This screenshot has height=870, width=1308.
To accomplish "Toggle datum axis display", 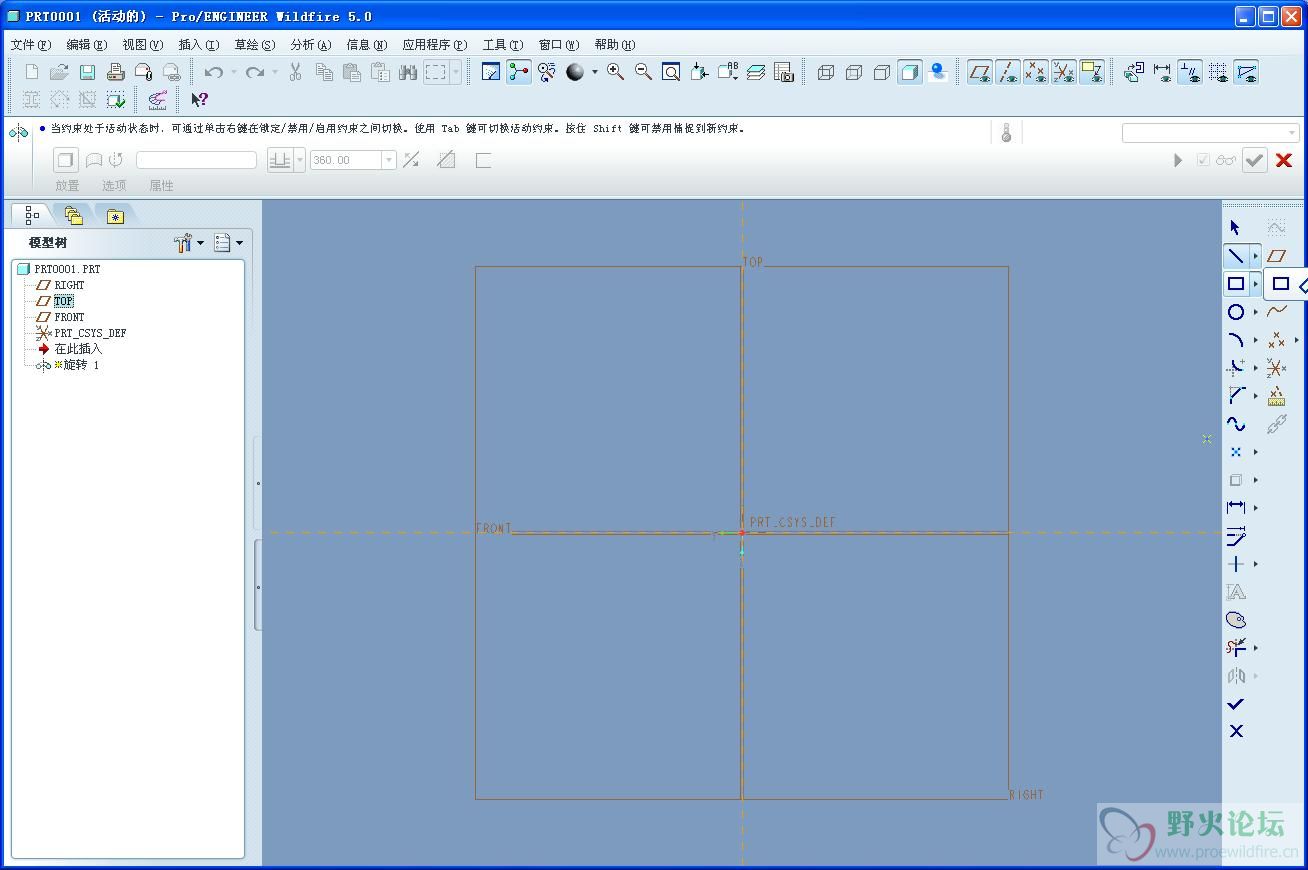I will tap(1008, 72).
